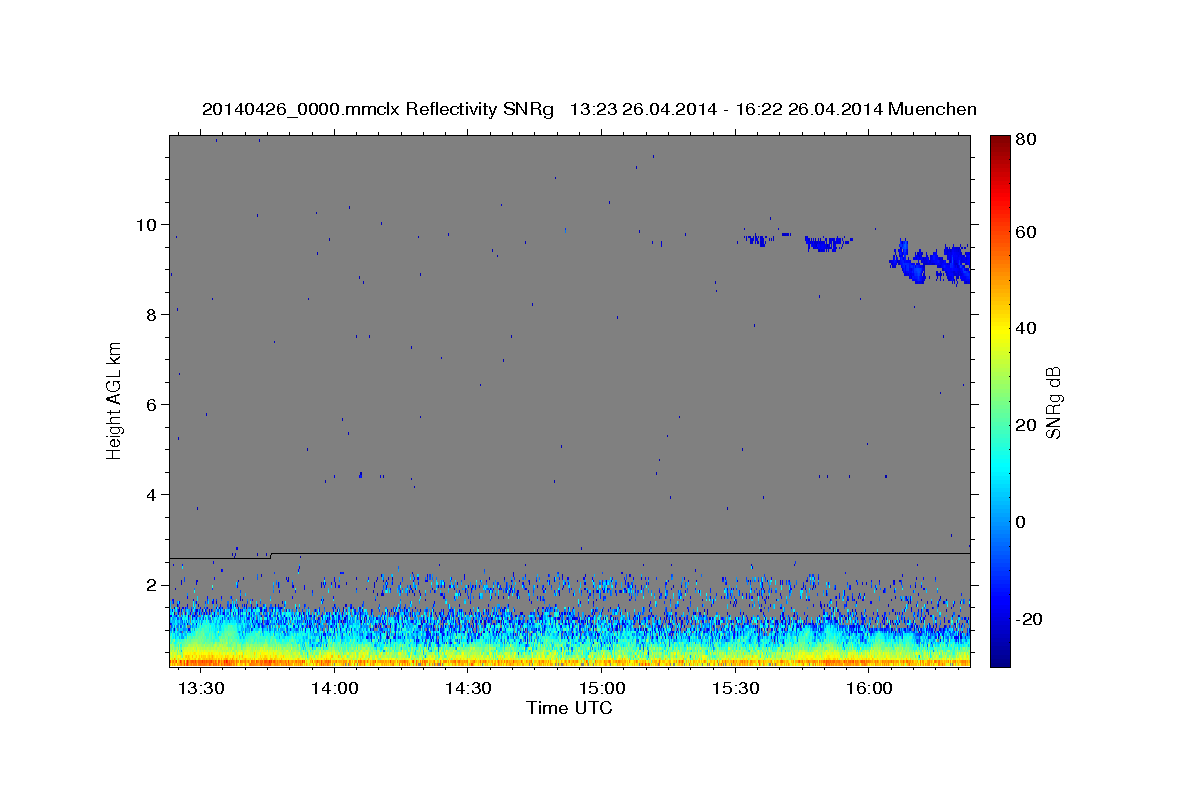
Task: Click the 14:00 time tick label
Action: (x=335, y=689)
